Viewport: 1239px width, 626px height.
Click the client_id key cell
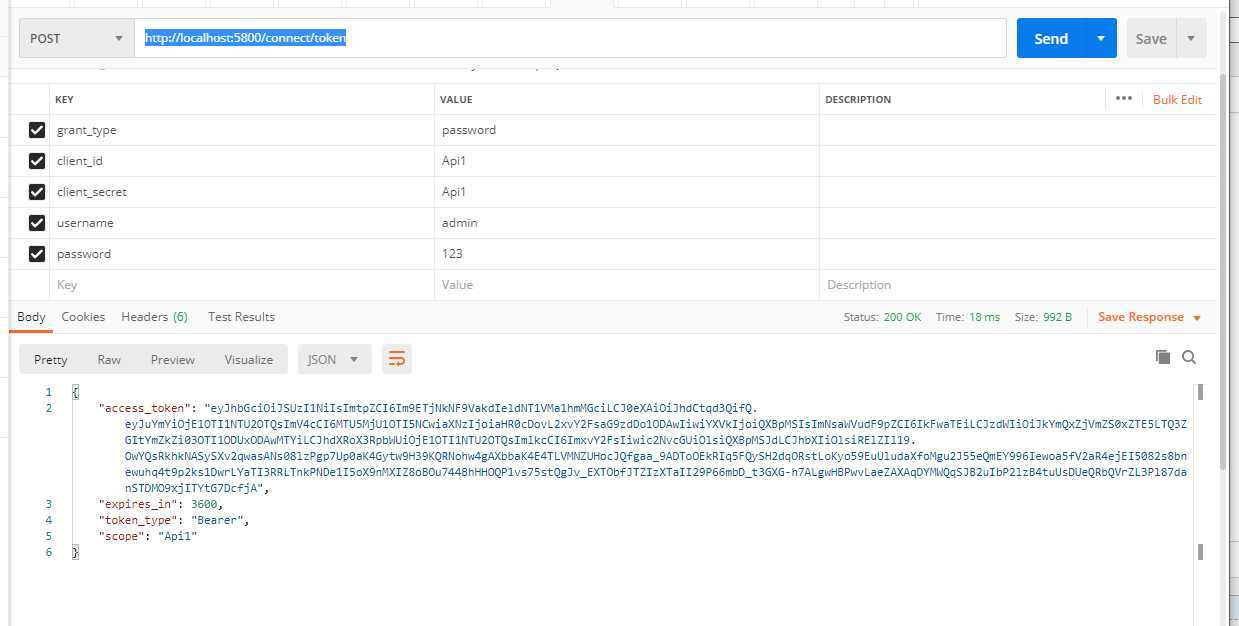coord(242,161)
